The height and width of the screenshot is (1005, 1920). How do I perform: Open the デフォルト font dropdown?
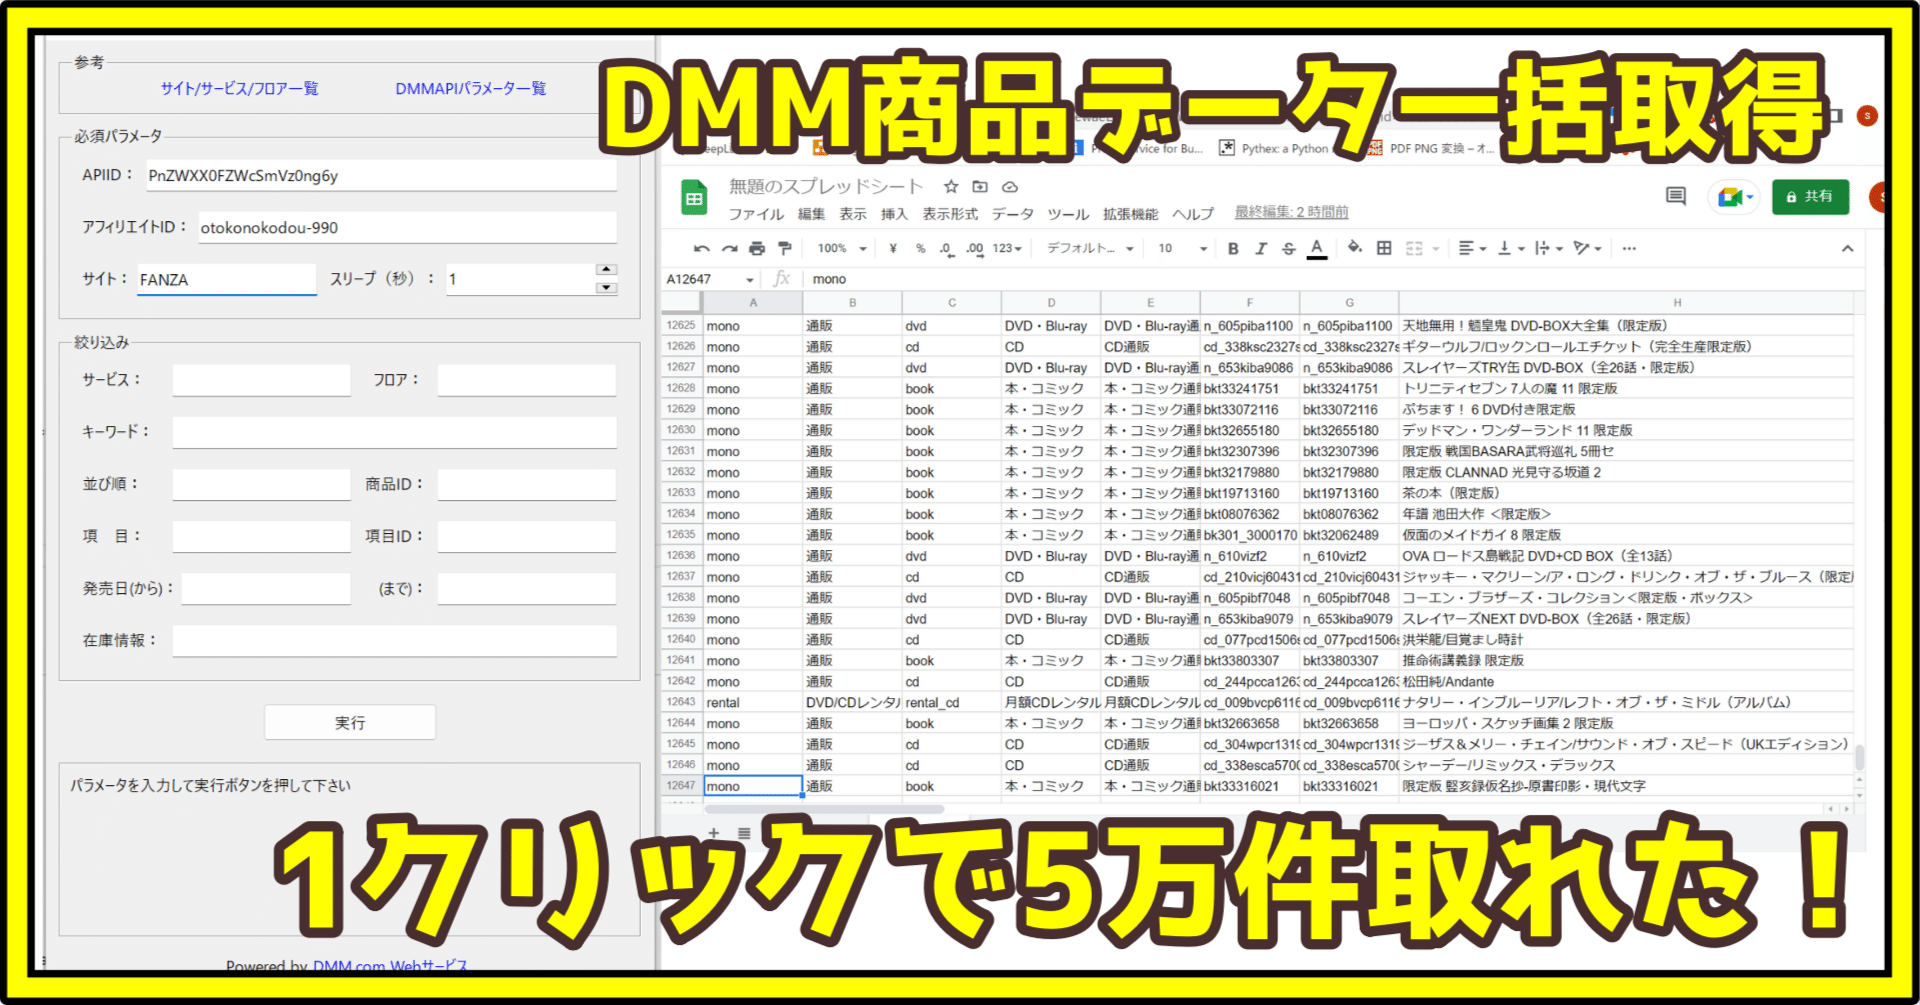tap(1087, 248)
